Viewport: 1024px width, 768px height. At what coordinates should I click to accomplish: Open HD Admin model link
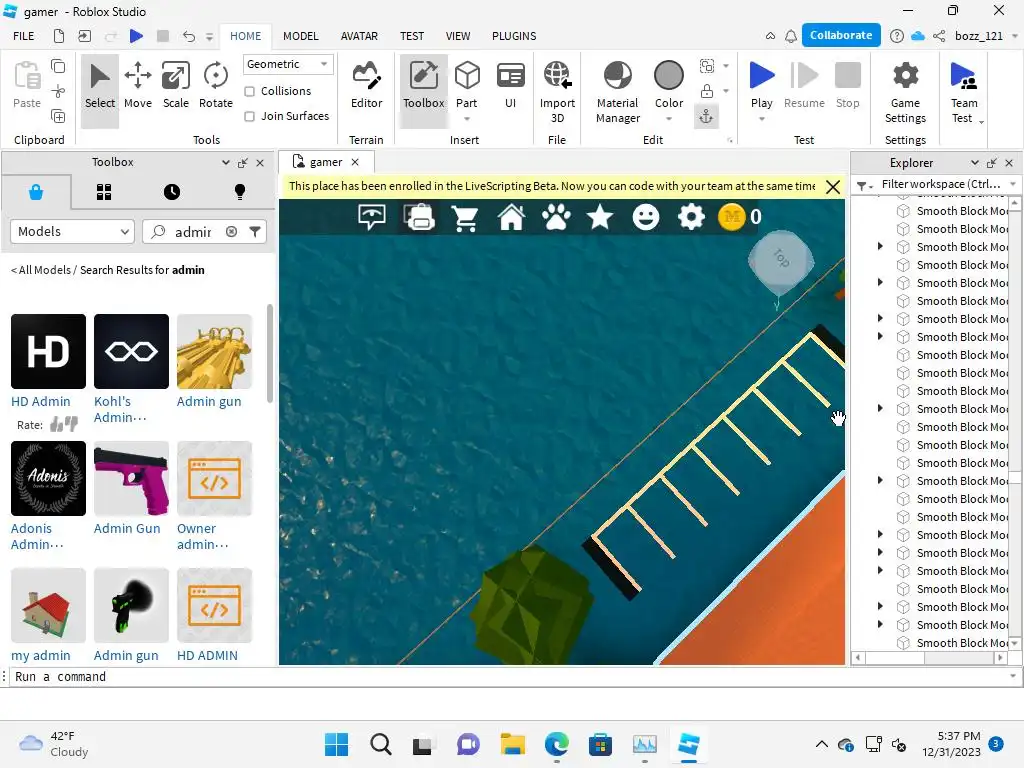(x=40, y=402)
